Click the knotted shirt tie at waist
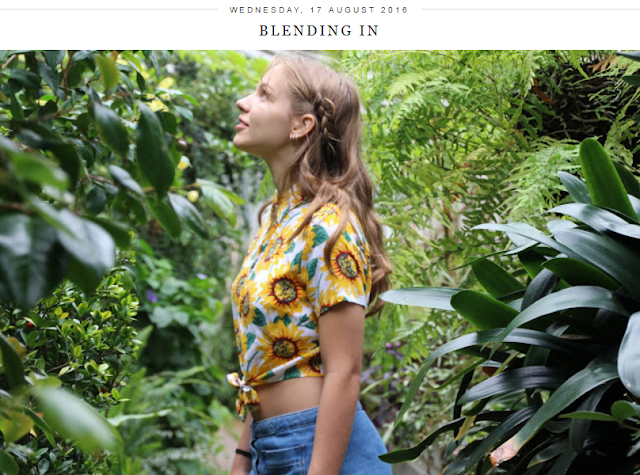Screen dimensions: 640x475 click(x=246, y=394)
